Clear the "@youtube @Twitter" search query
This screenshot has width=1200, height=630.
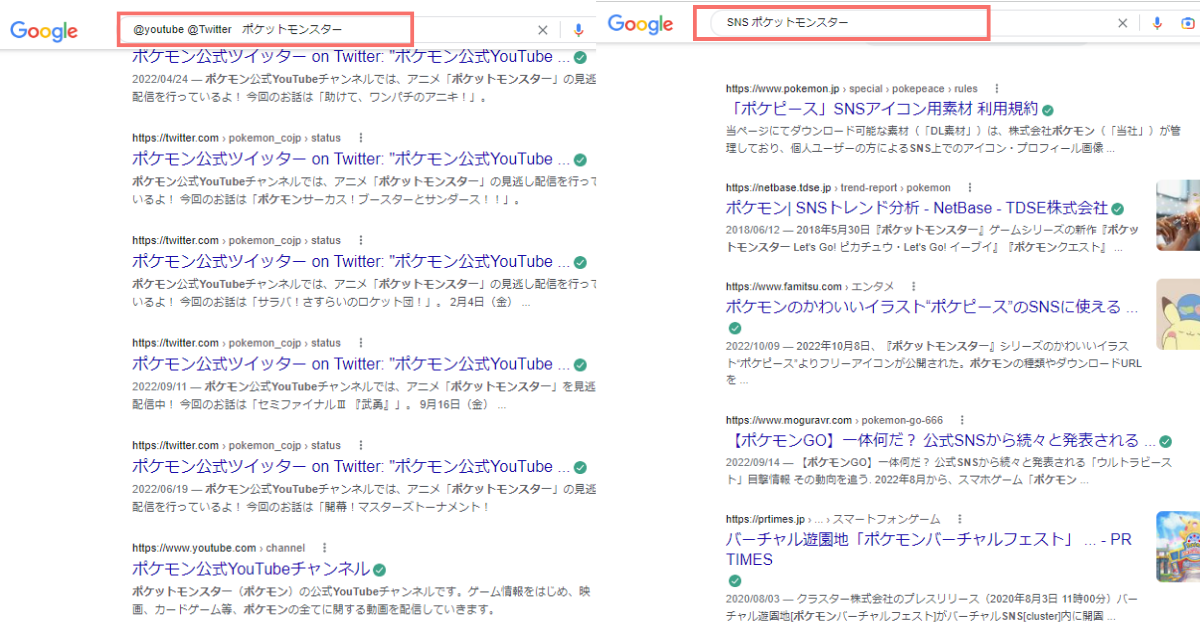click(x=543, y=31)
